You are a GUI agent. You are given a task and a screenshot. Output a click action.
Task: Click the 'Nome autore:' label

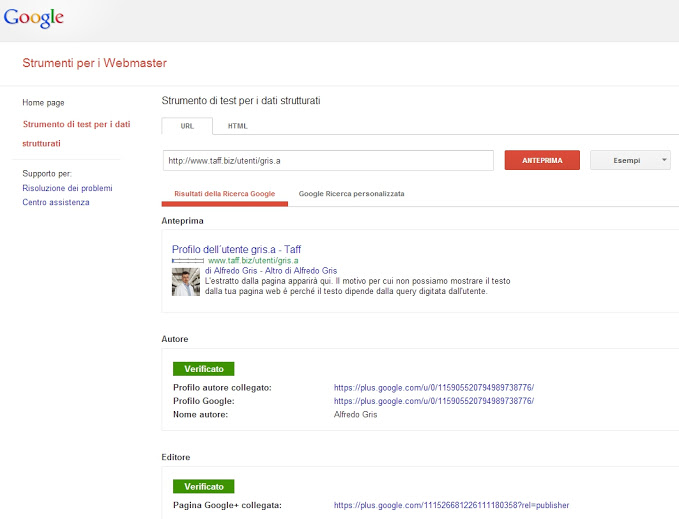pyautogui.click(x=200, y=415)
